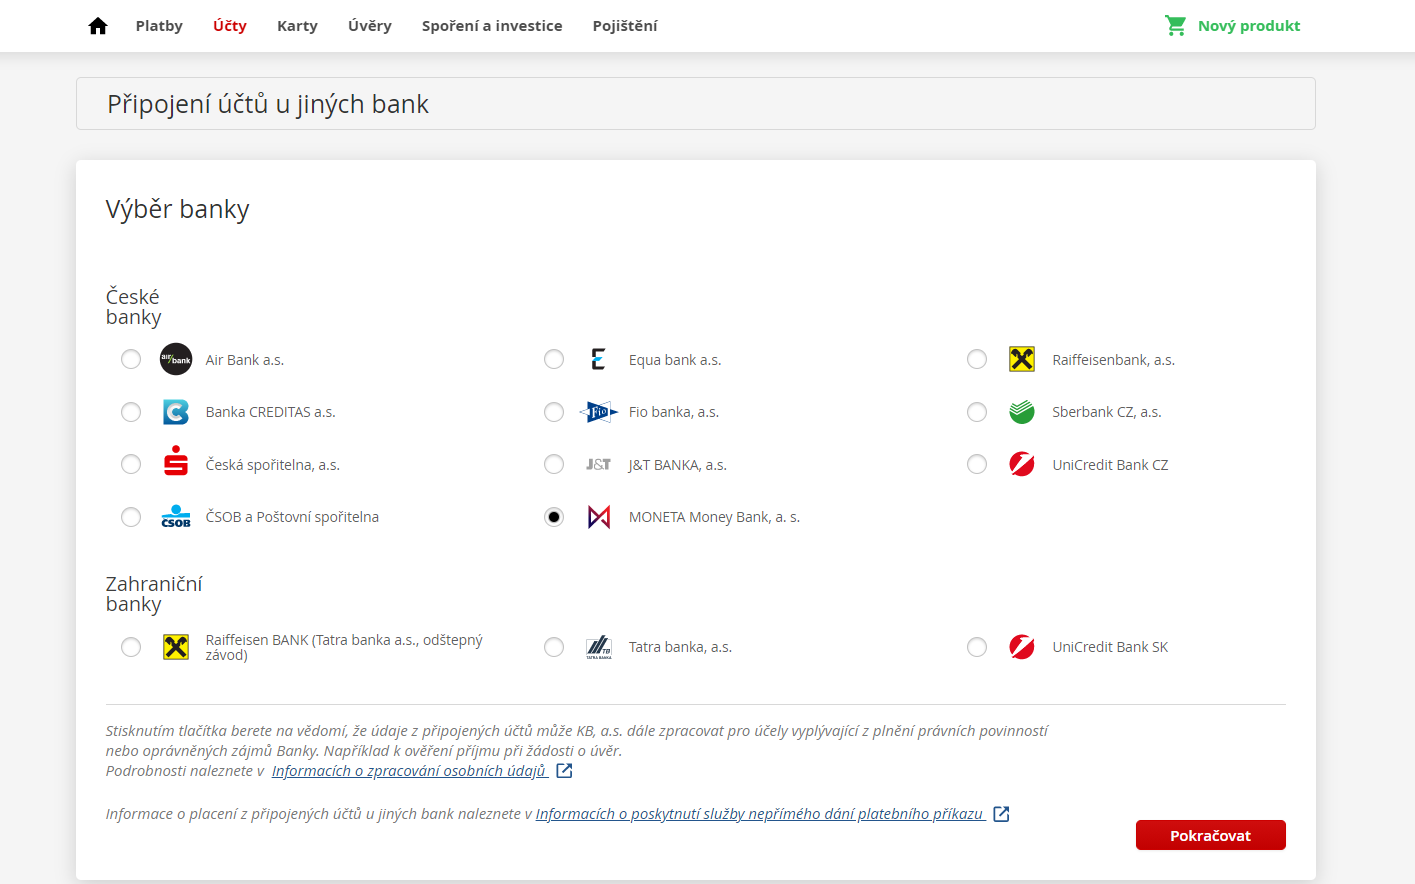This screenshot has width=1415, height=884.
Task: Choose the UniCredit Bank CZ radio button
Action: pos(977,464)
